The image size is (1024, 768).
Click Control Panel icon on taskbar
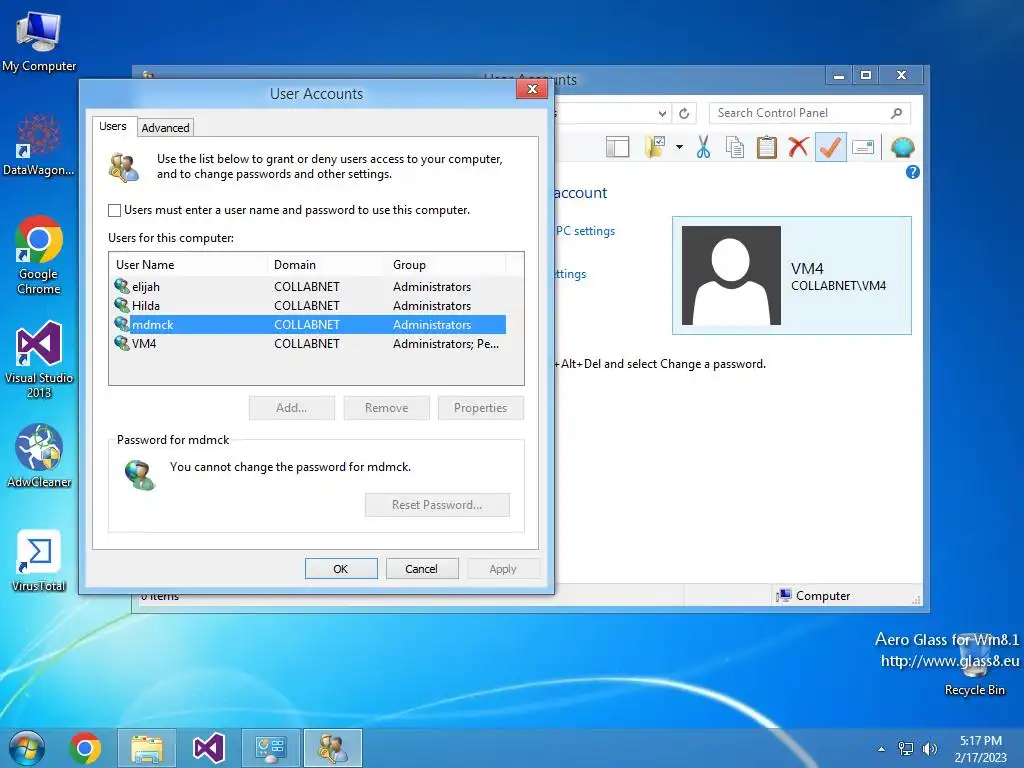click(x=270, y=748)
